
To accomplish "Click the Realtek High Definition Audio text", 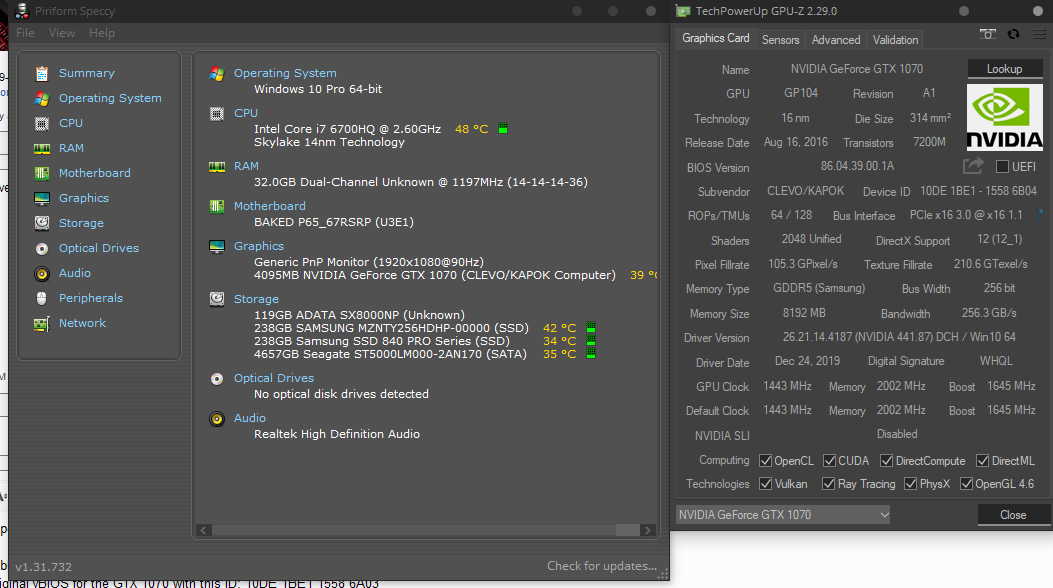I will (x=336, y=434).
